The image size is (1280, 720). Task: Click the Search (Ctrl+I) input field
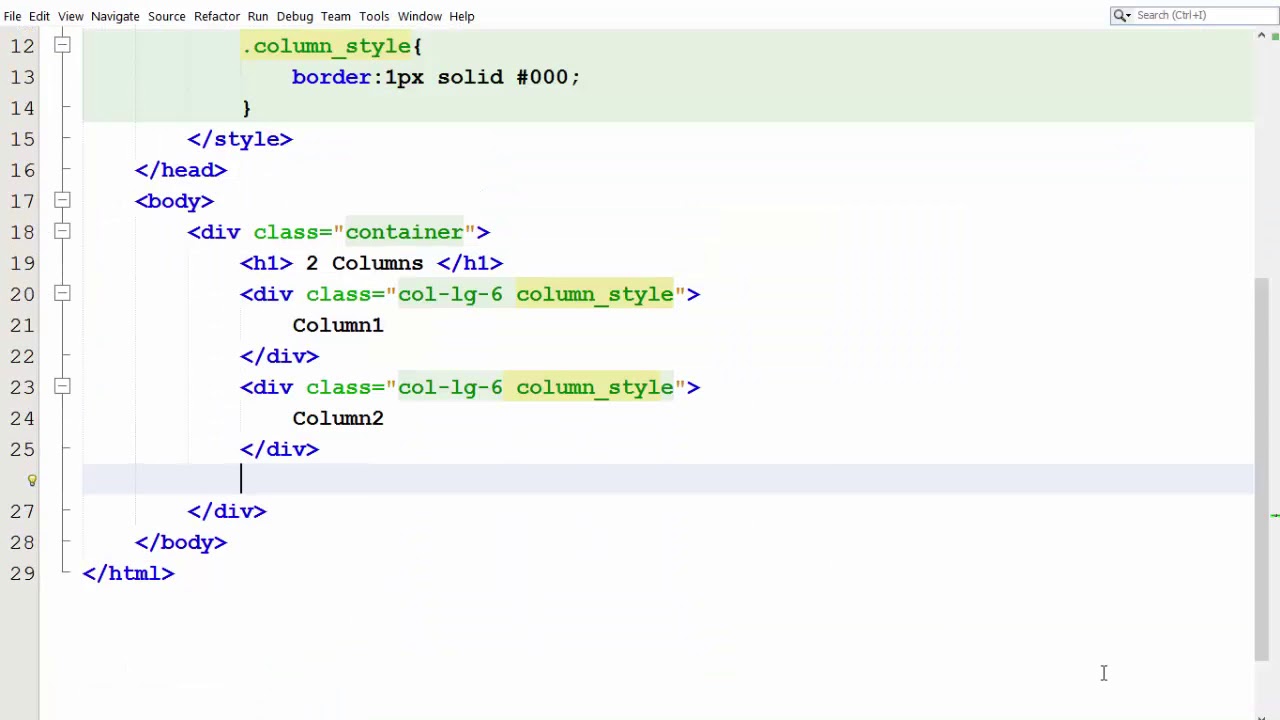[1205, 15]
